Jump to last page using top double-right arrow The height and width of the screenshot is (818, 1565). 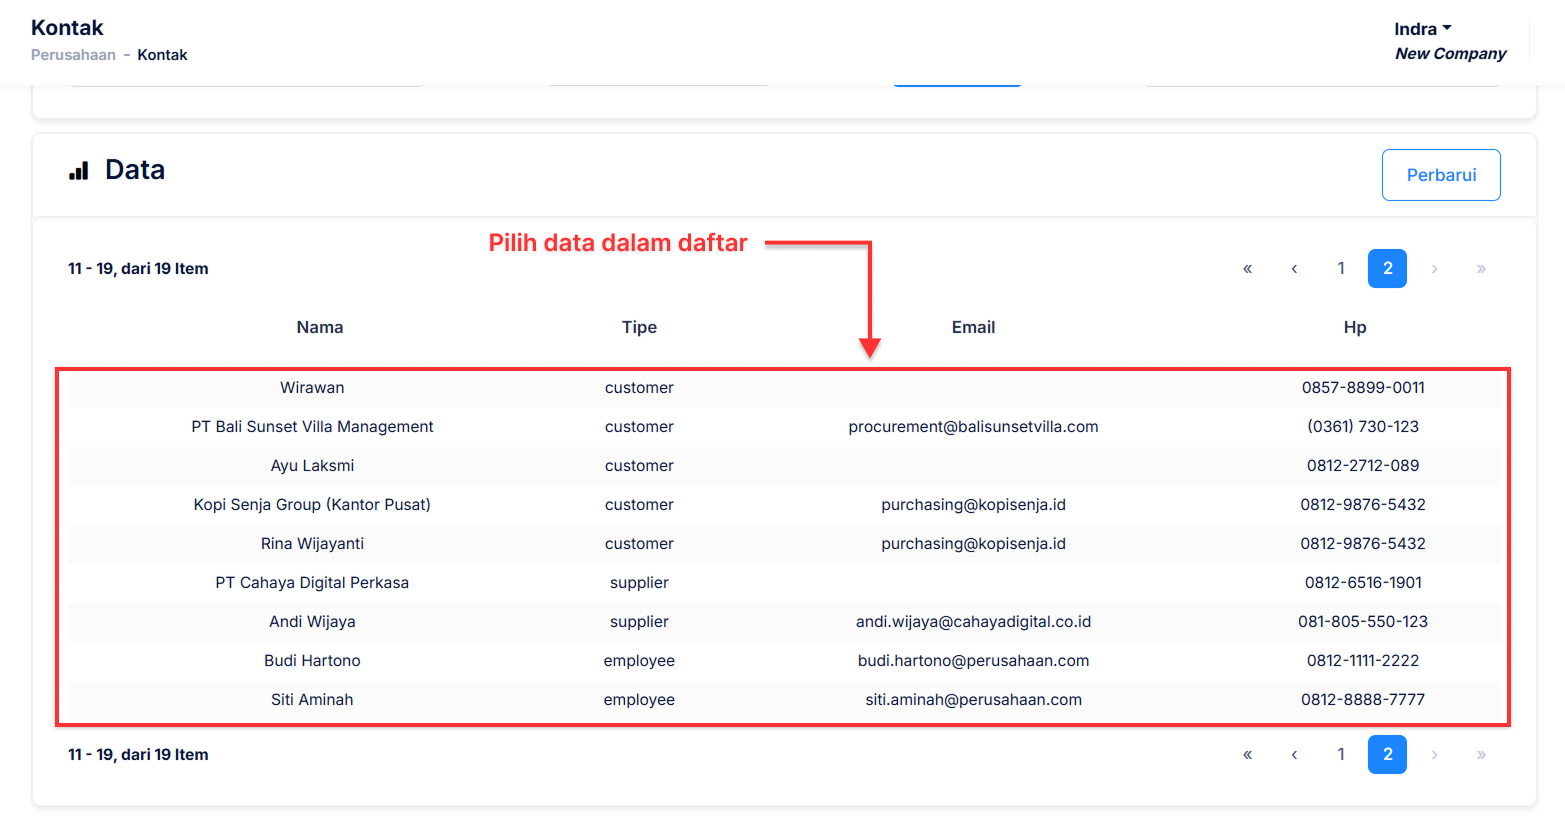pos(1481,269)
